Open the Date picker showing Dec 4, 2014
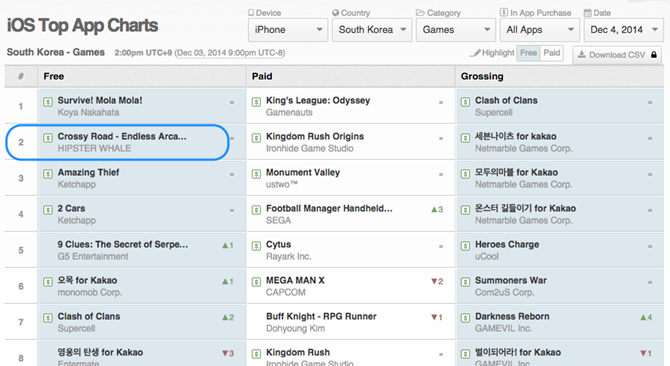The image size is (670, 366). tap(623, 30)
